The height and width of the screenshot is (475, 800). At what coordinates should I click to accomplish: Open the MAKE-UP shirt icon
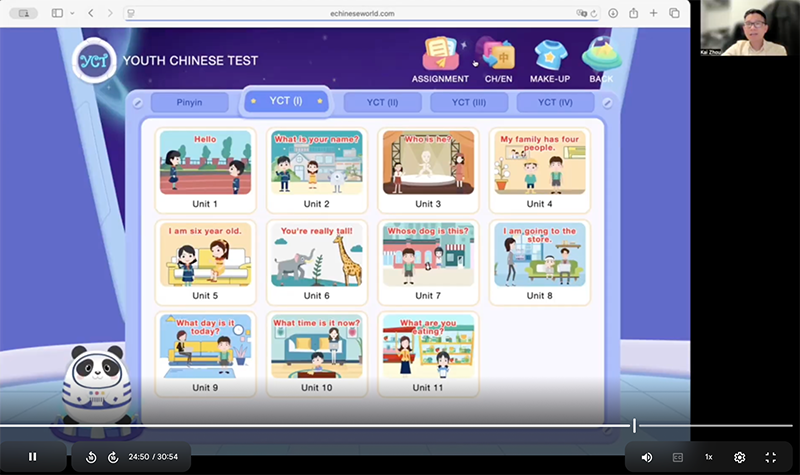[x=549, y=58]
